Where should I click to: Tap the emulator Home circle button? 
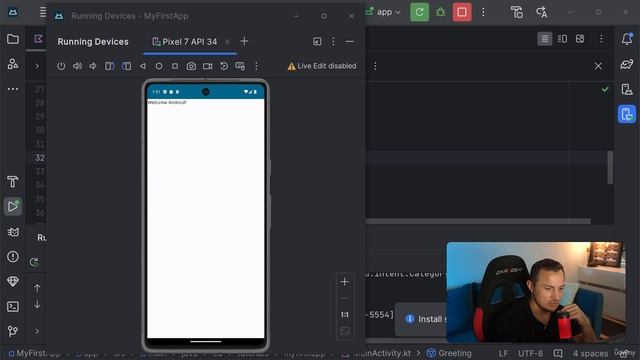coord(159,66)
